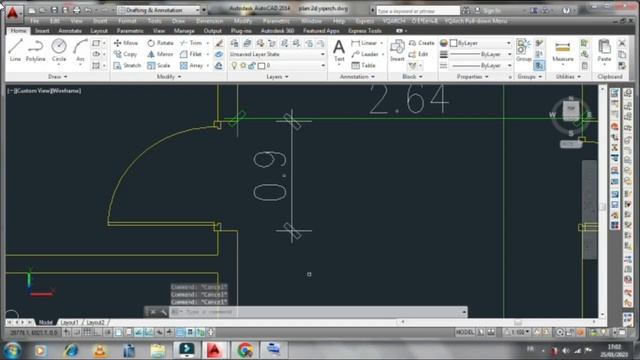
Task: Open Google Chrome from taskbar
Action: pyautogui.click(x=245, y=350)
